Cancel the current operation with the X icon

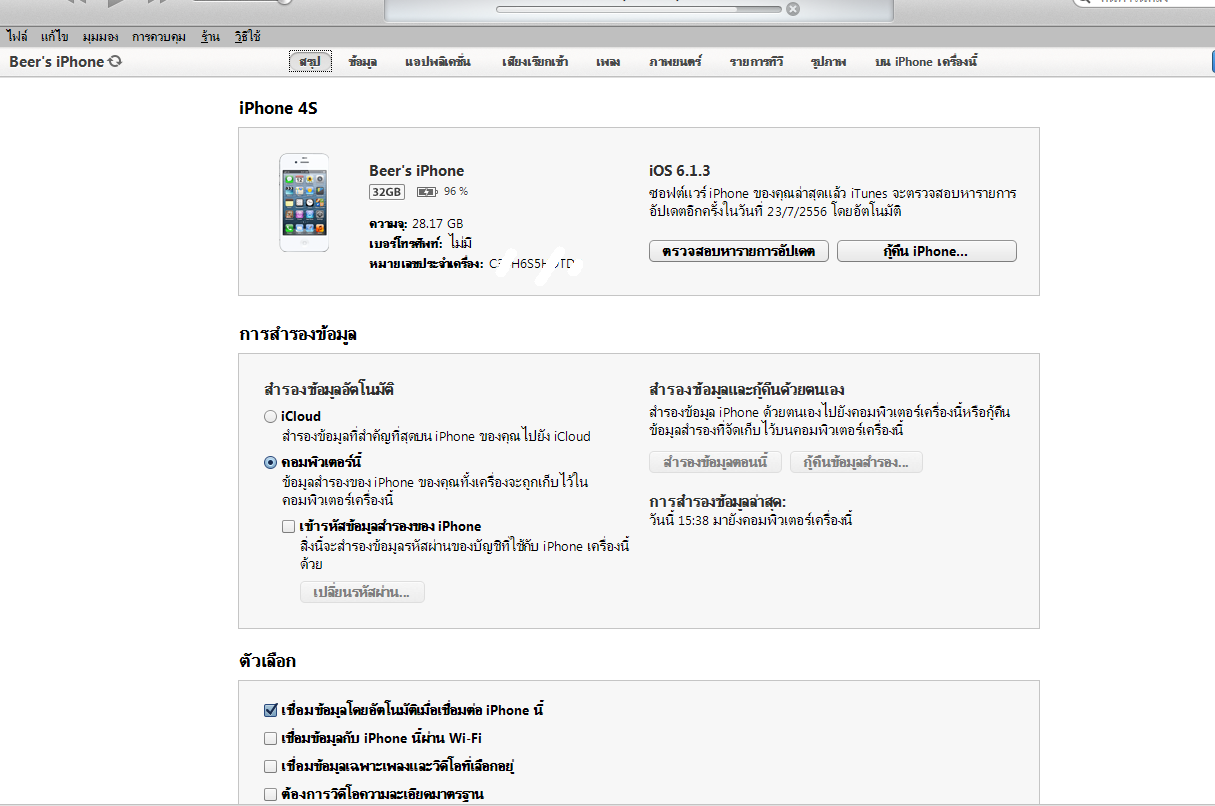click(792, 9)
